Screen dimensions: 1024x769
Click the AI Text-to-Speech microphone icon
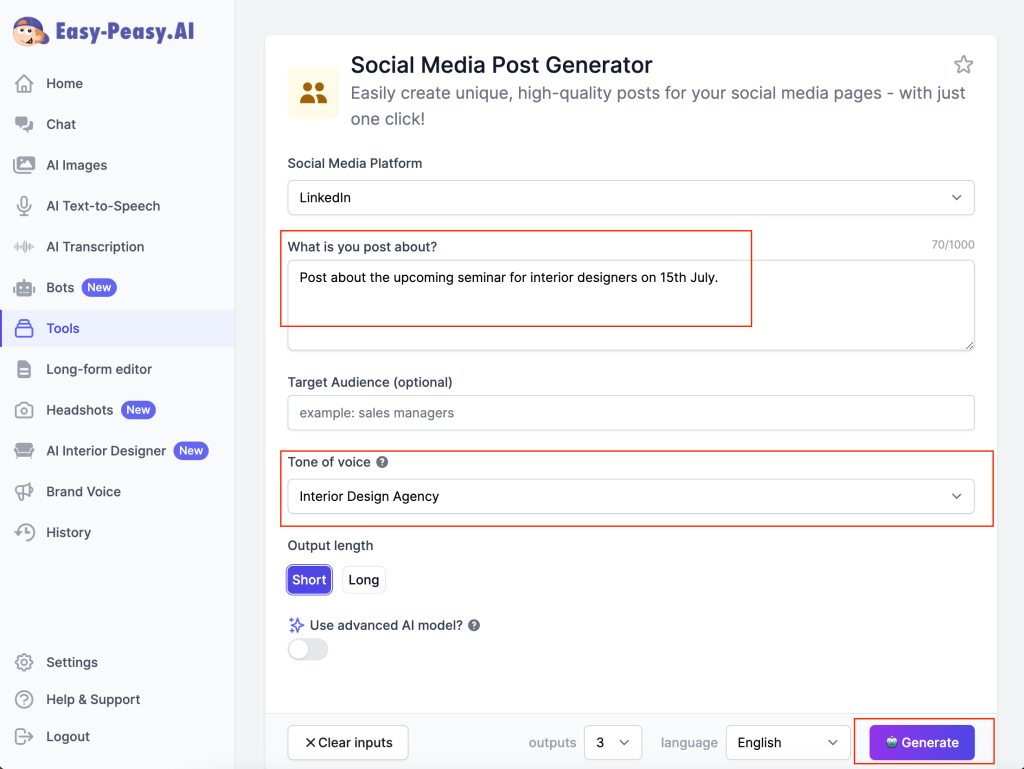click(x=24, y=206)
